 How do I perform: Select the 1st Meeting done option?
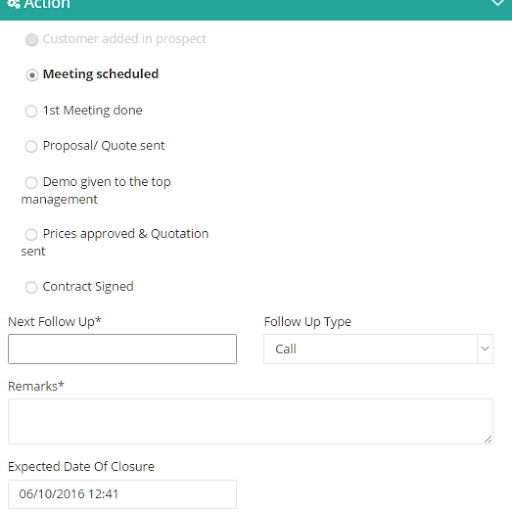click(x=31, y=111)
